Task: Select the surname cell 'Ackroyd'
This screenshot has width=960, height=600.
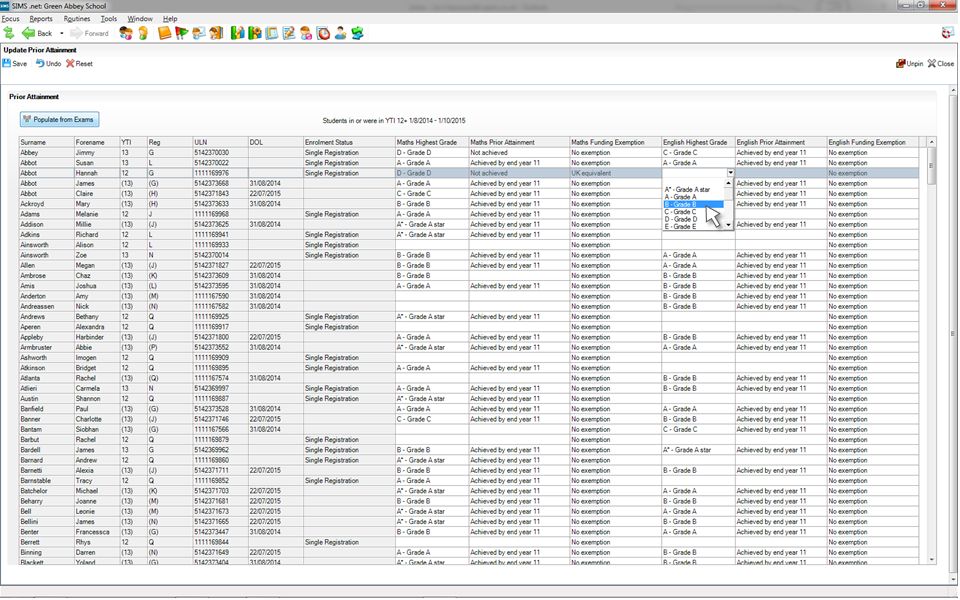Action: coord(47,204)
